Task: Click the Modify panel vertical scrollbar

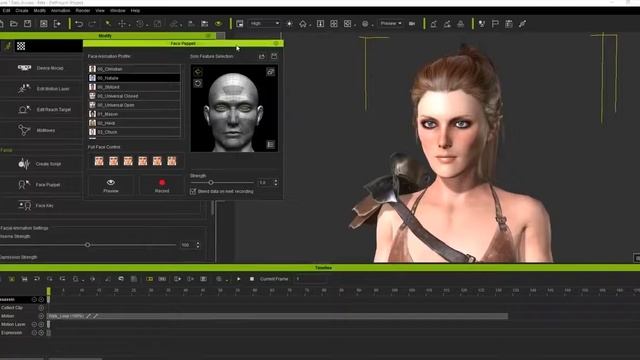Action: pyautogui.click(x=212, y=208)
